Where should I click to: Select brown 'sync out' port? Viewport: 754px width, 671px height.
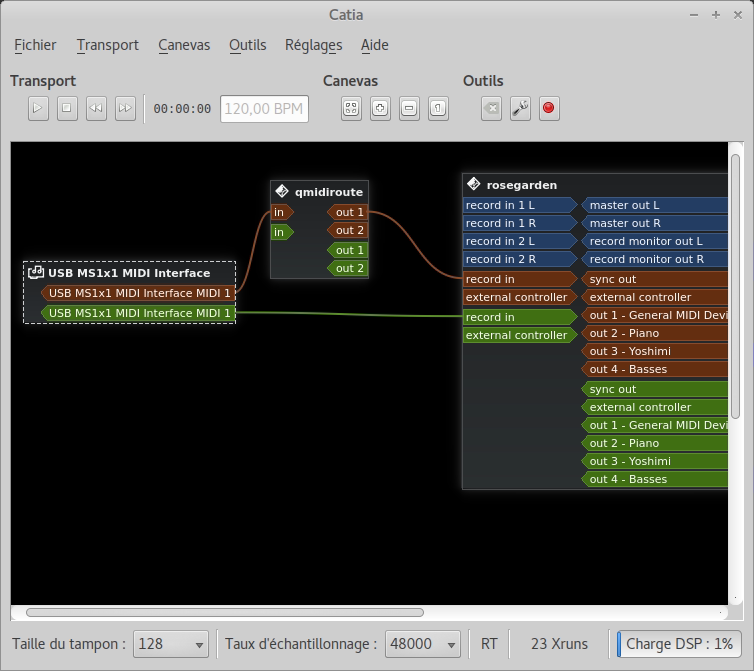click(655, 279)
